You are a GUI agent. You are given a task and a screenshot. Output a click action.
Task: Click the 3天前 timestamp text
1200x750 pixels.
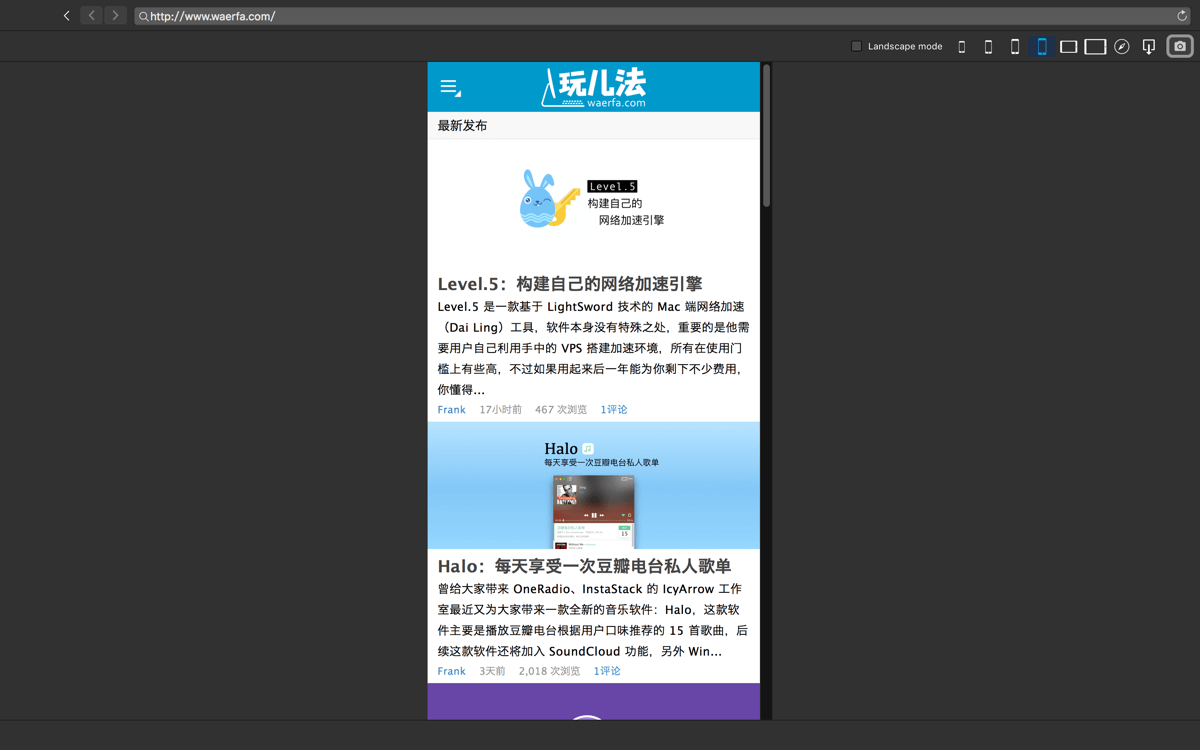492,672
